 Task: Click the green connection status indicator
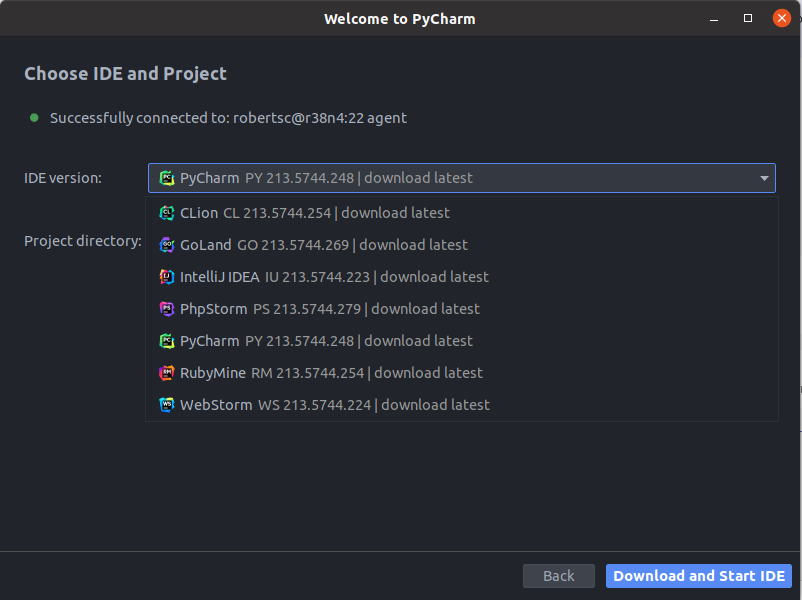point(34,118)
